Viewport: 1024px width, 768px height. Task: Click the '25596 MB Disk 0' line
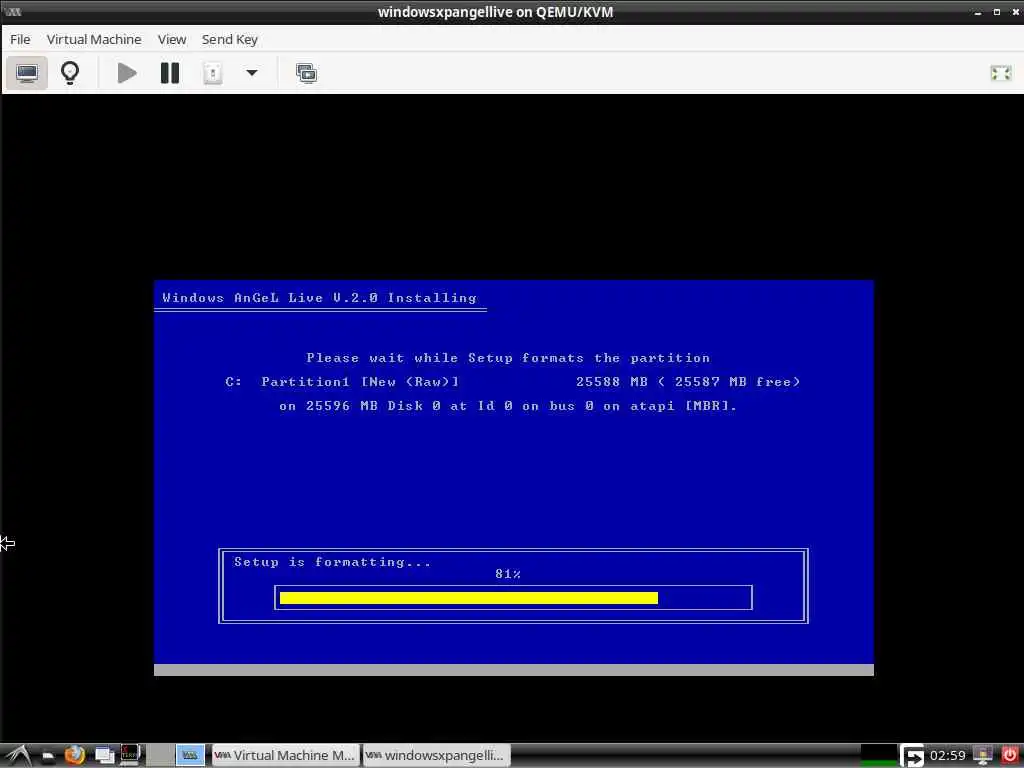pos(508,406)
